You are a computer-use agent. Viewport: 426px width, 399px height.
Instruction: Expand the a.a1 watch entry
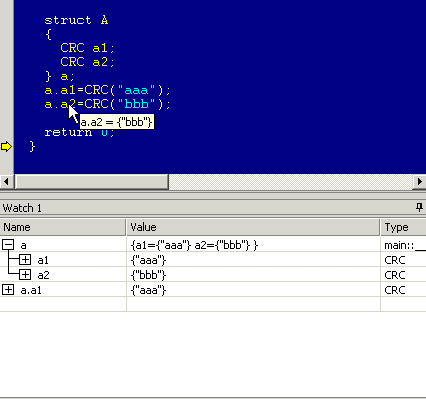8,290
